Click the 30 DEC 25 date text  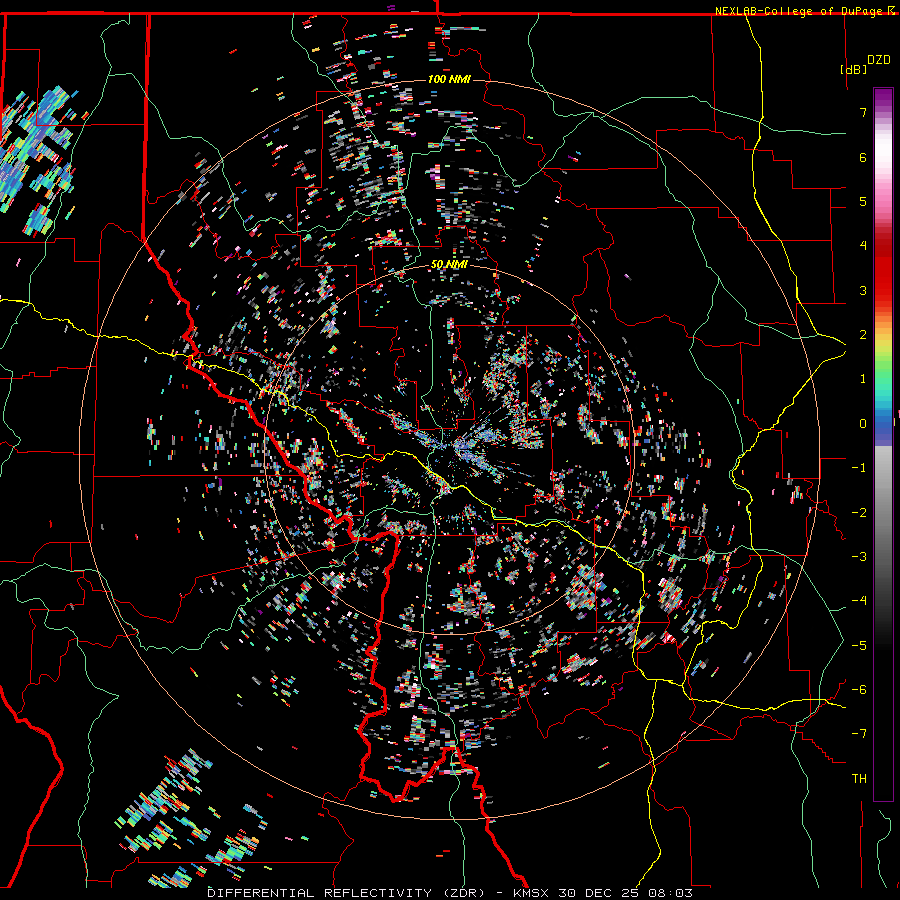(599, 893)
